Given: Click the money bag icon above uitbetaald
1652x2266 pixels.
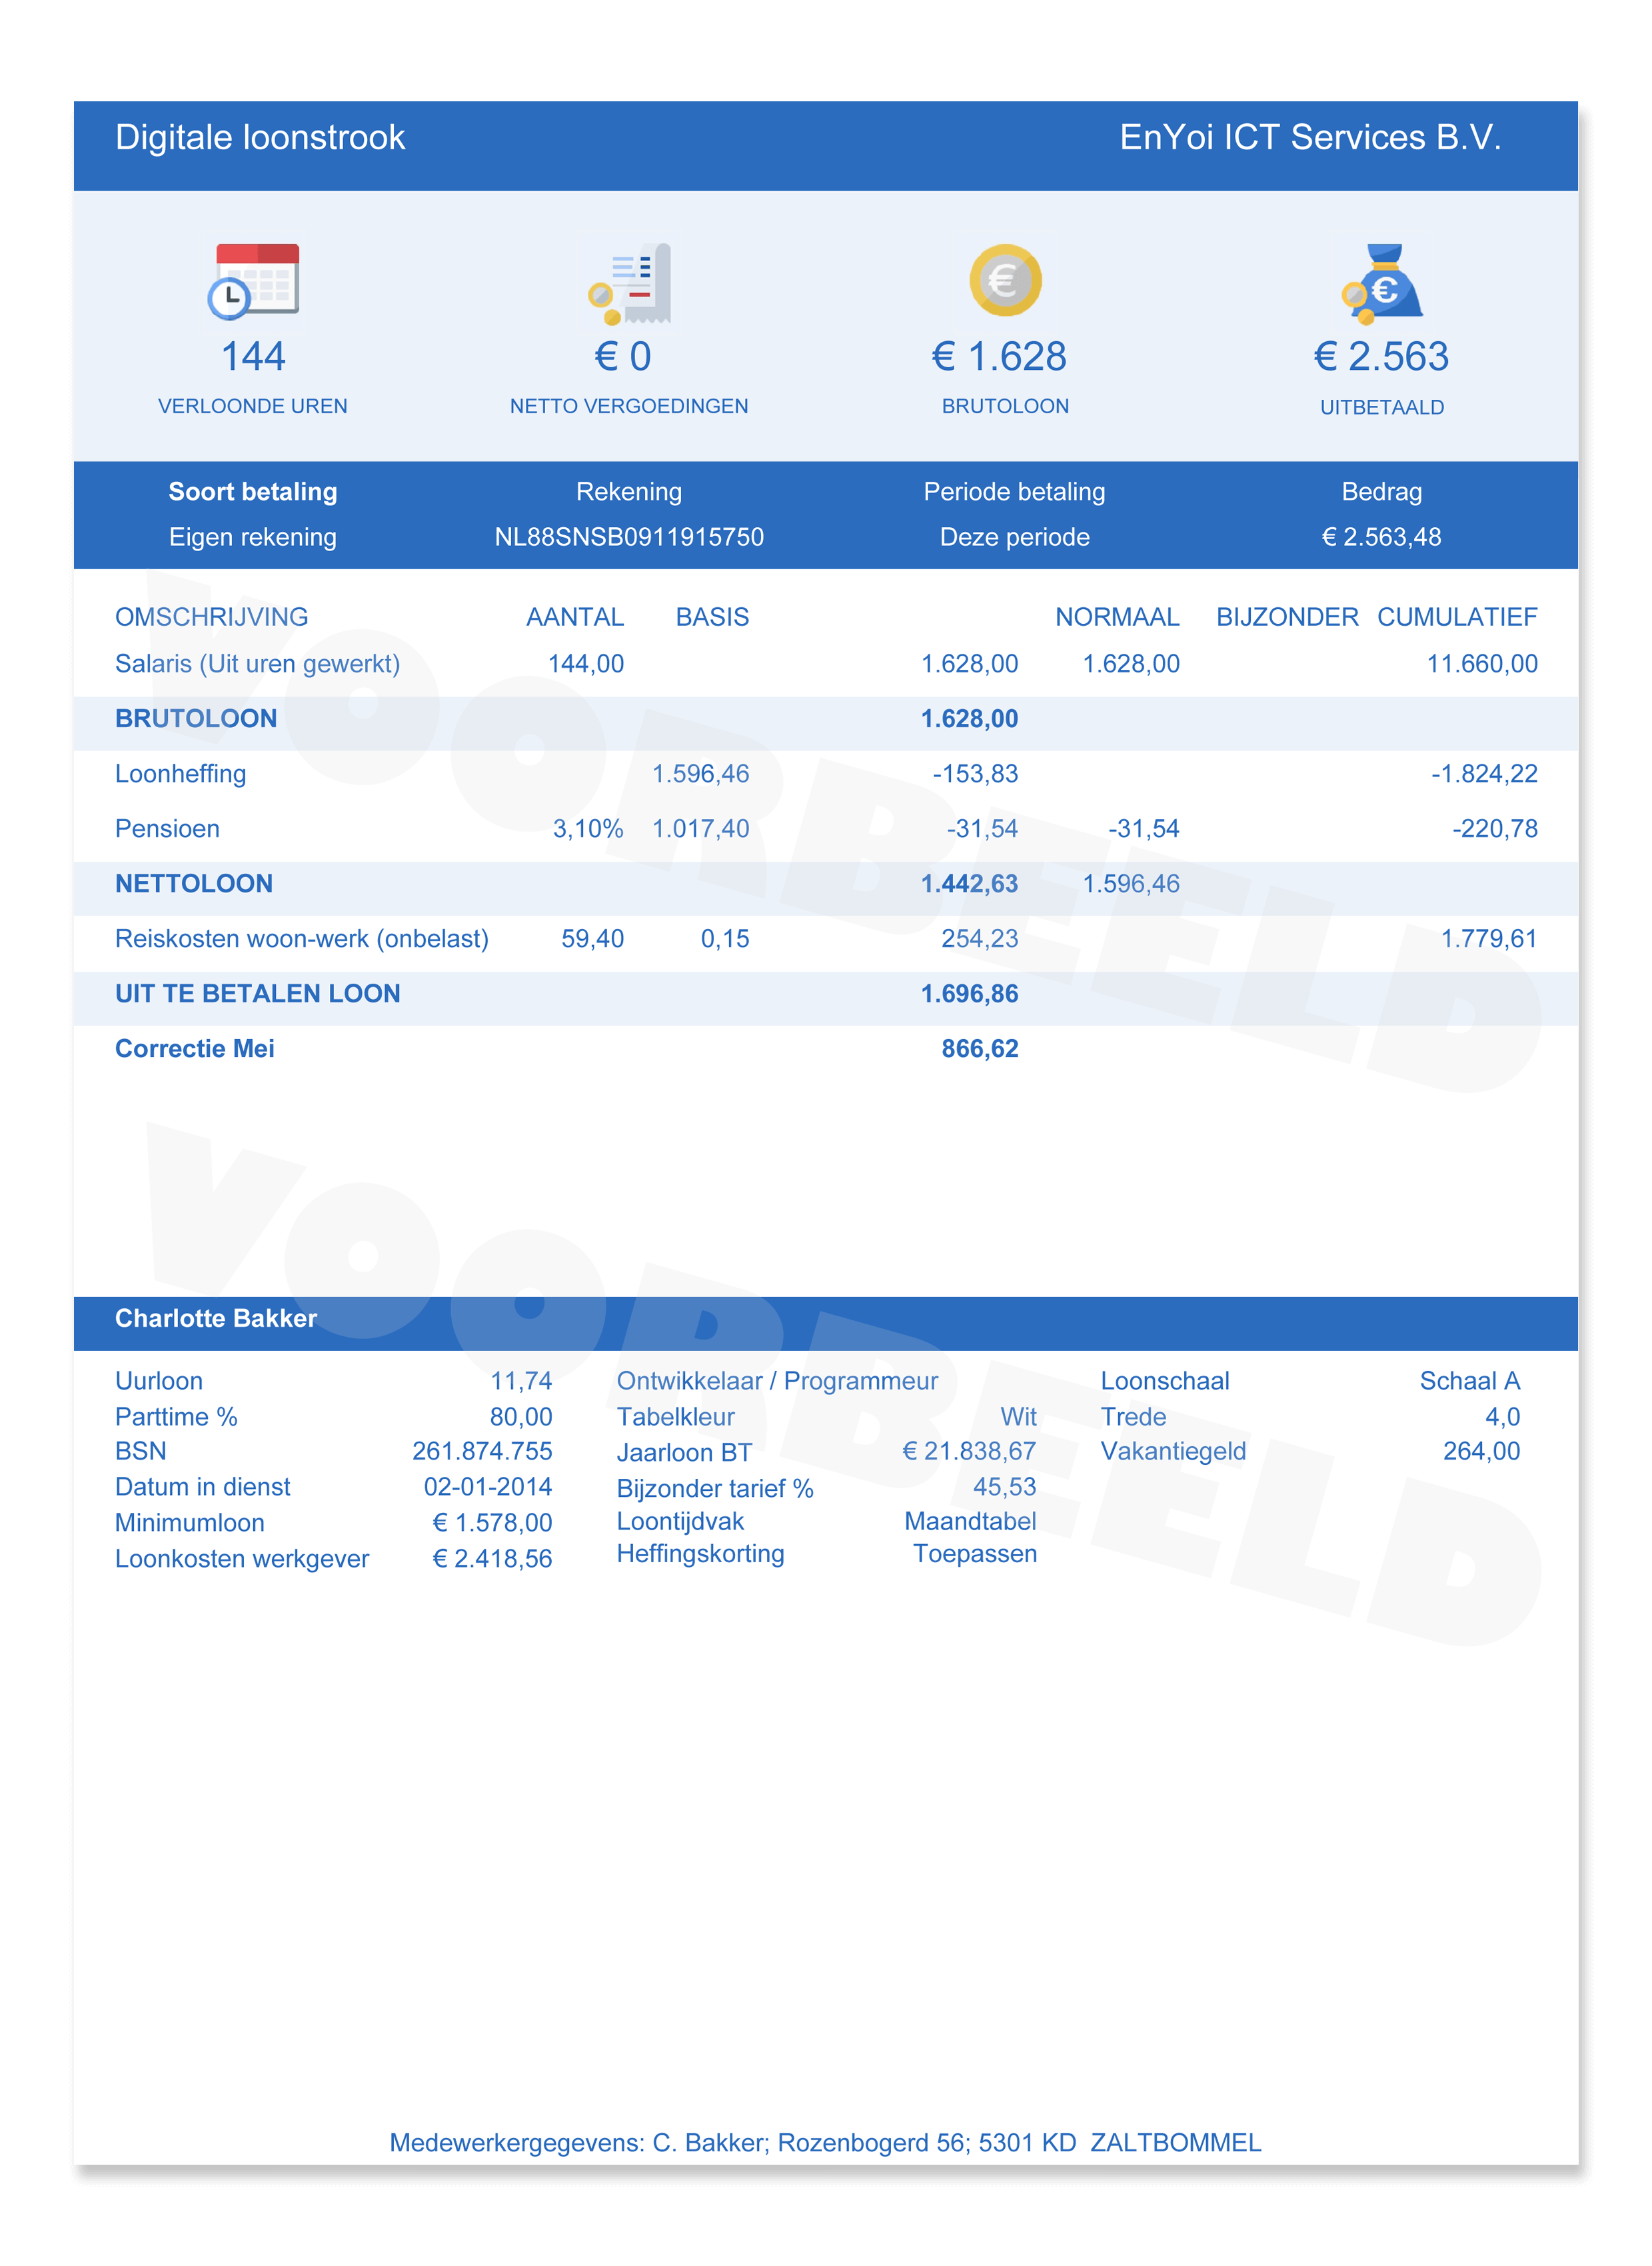Looking at the screenshot, I should pyautogui.click(x=1382, y=284).
